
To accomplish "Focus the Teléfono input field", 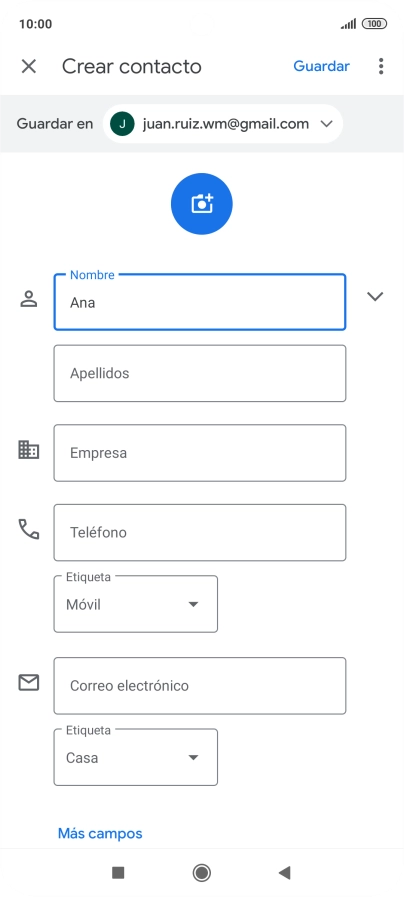I will [x=200, y=532].
